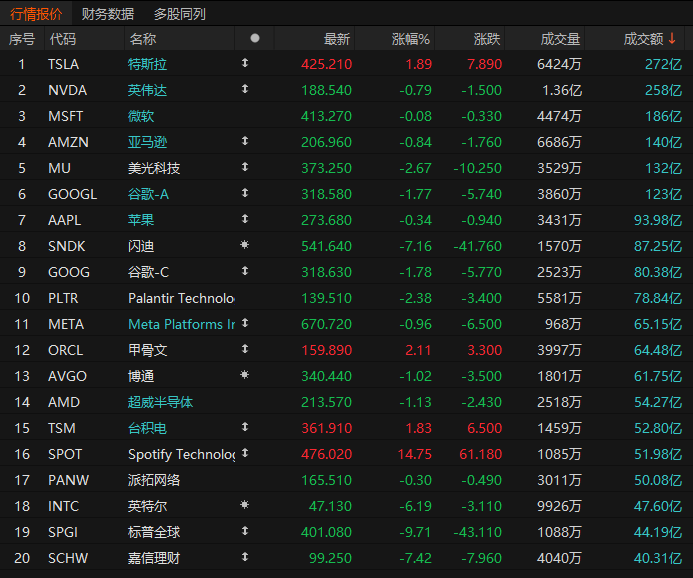Viewport: 693px width, 578px height.
Task: Click the up-down marker in META row
Action: coord(245,323)
